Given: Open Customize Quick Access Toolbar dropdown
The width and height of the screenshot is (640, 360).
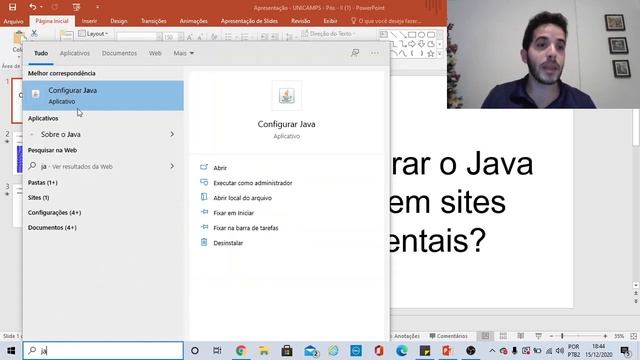Looking at the screenshot, I should (97, 7).
